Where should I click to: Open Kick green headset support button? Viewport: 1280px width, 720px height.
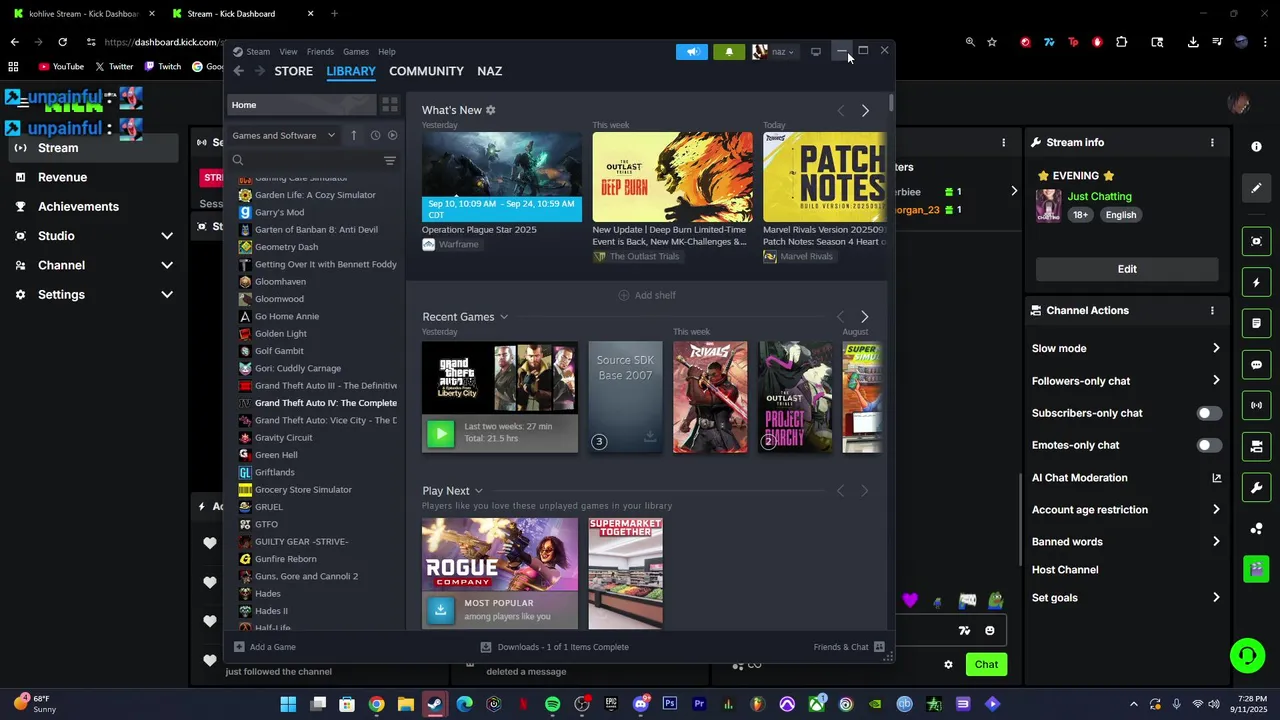pyautogui.click(x=1247, y=656)
